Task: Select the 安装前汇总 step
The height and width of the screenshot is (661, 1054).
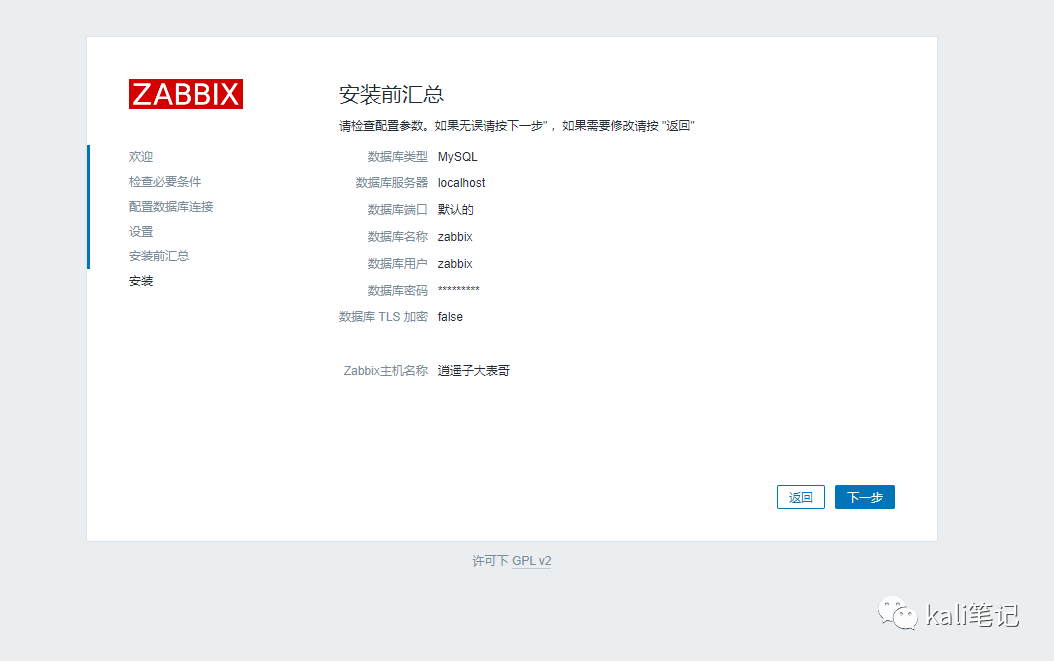Action: (x=159, y=256)
